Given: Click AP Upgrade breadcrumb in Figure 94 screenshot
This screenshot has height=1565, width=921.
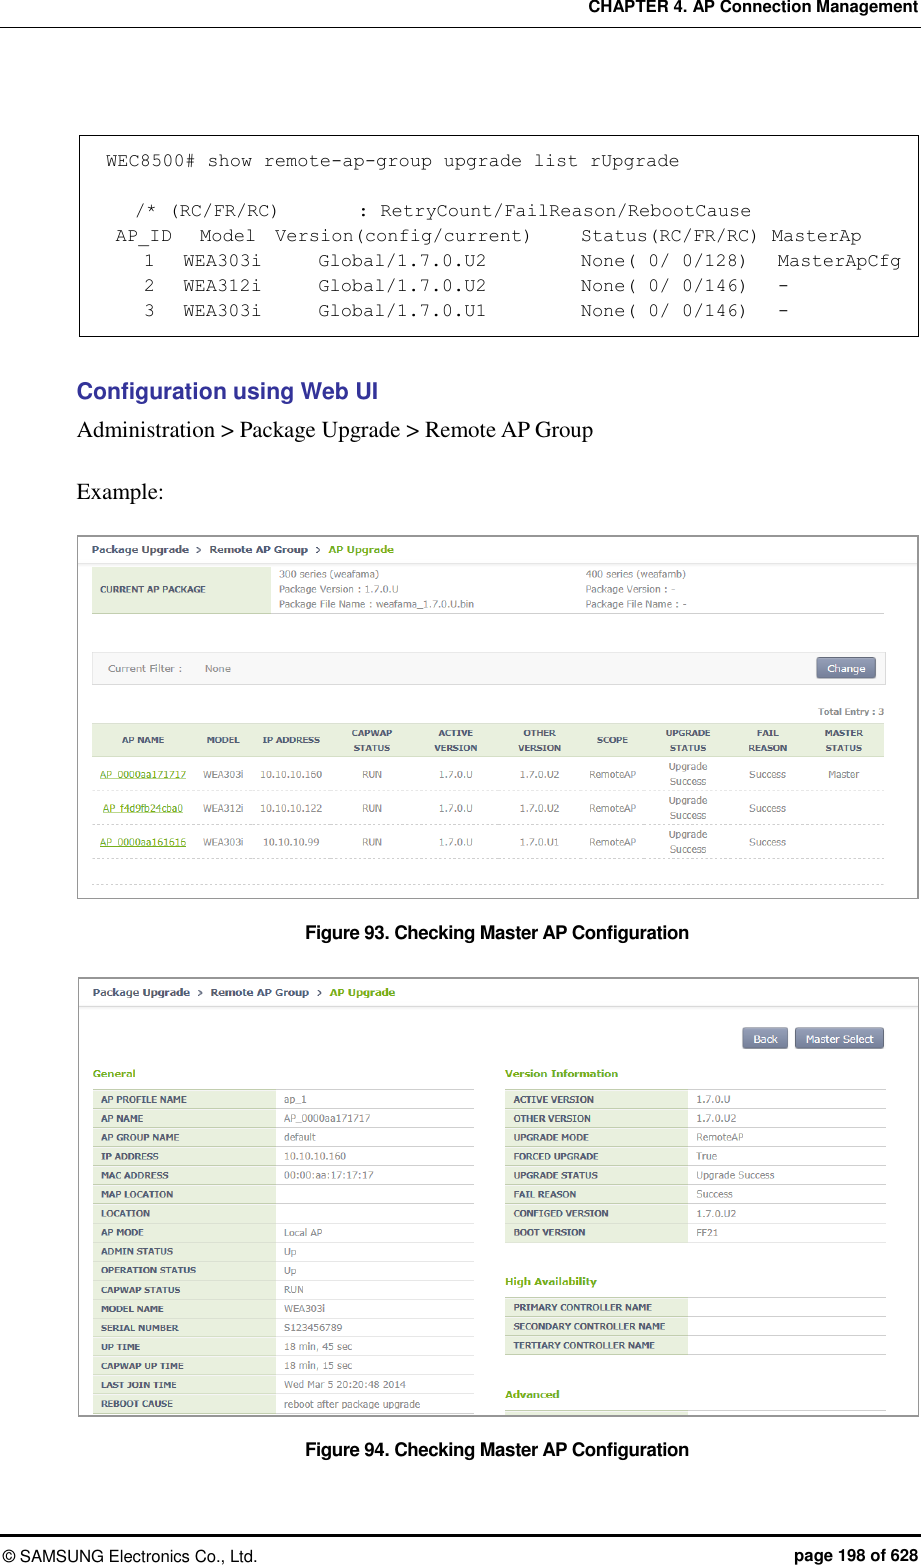Looking at the screenshot, I should (362, 992).
